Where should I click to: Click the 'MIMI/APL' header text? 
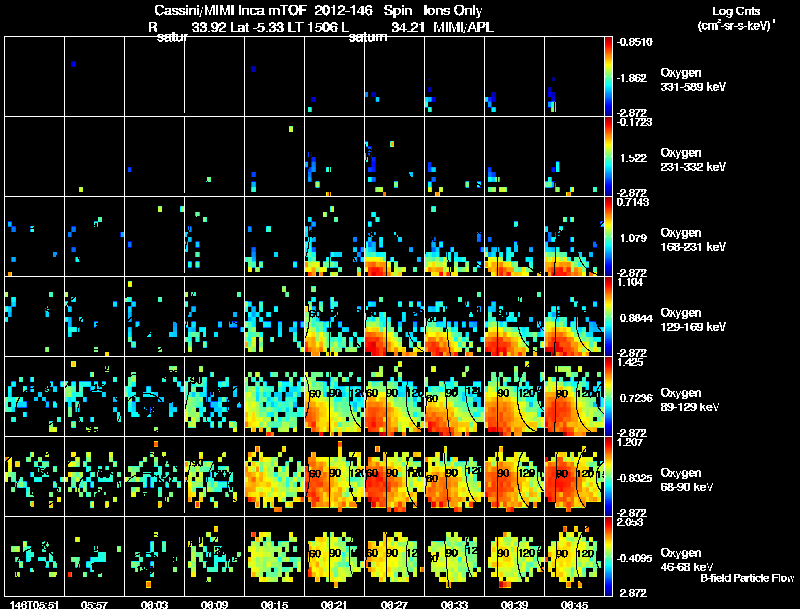click(463, 27)
